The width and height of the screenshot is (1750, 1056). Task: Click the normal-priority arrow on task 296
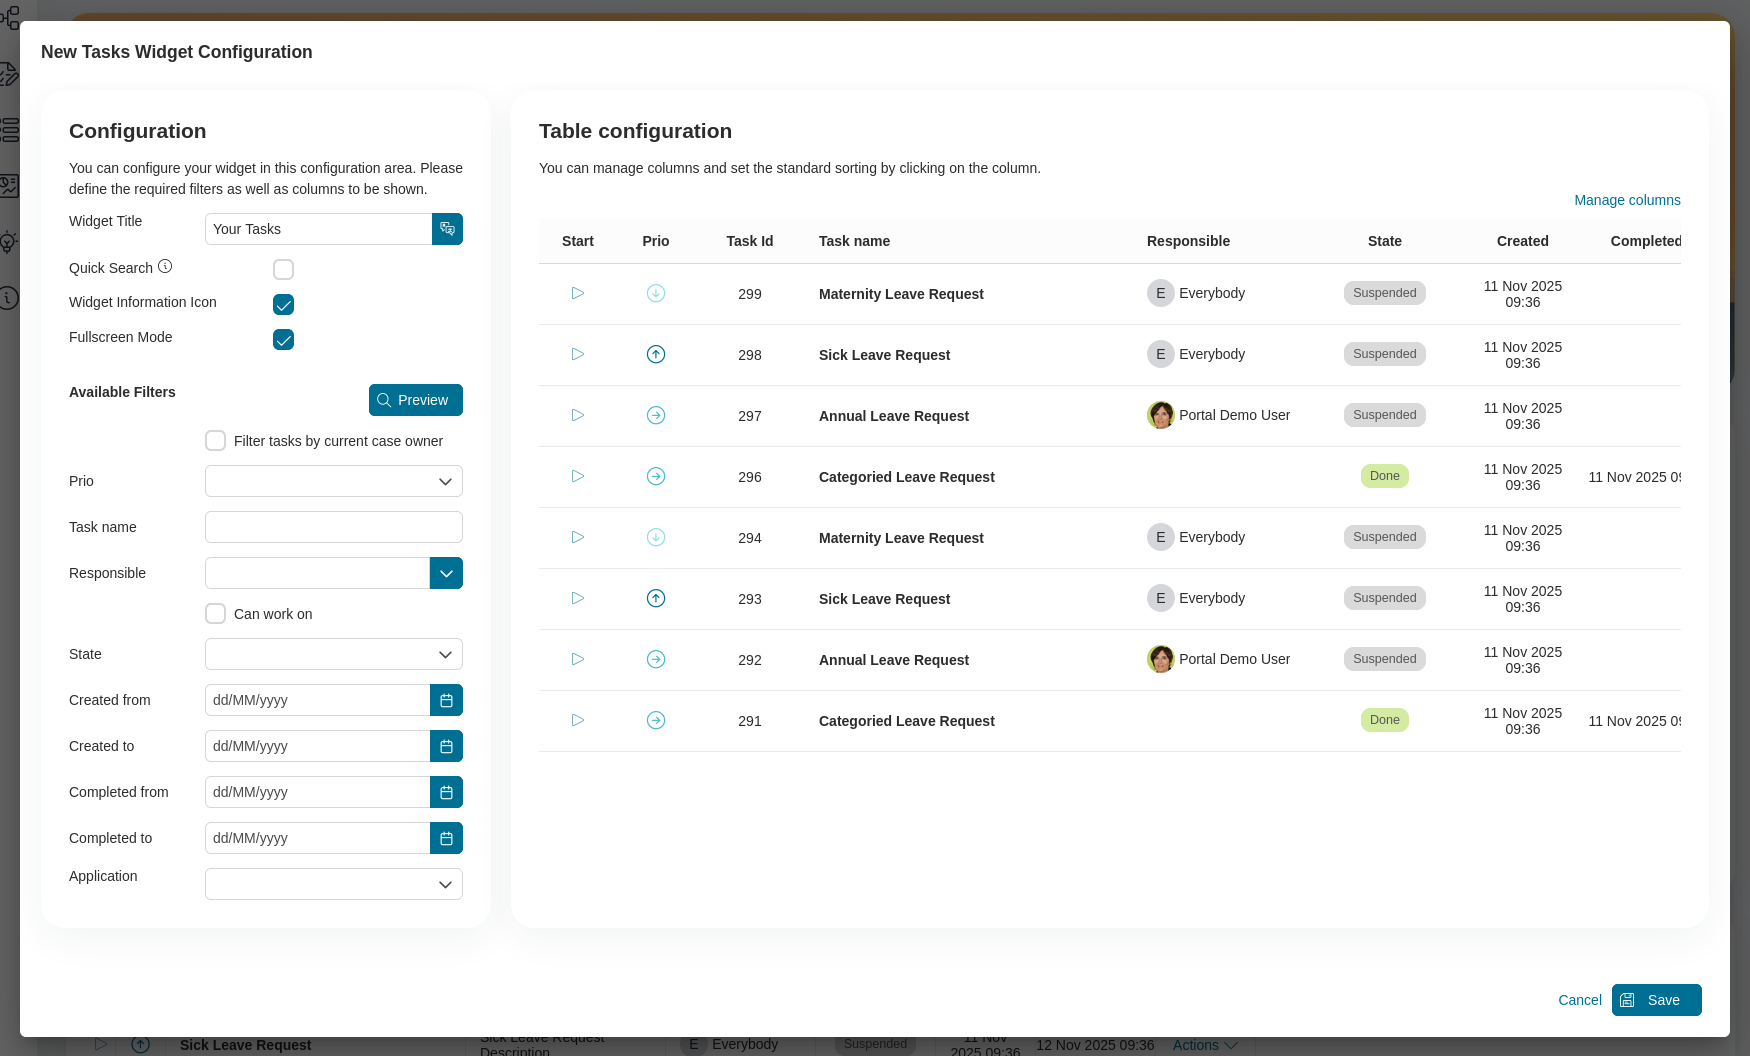click(x=656, y=476)
